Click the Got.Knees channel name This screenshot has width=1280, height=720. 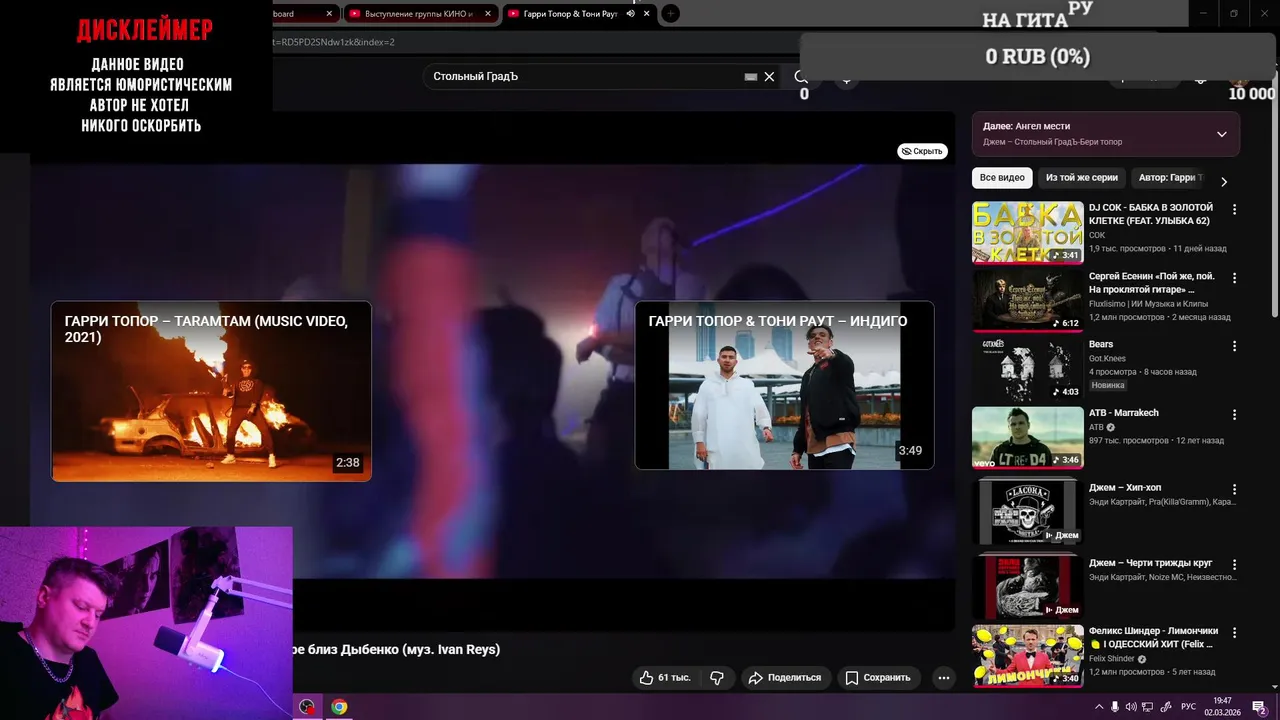click(1107, 358)
